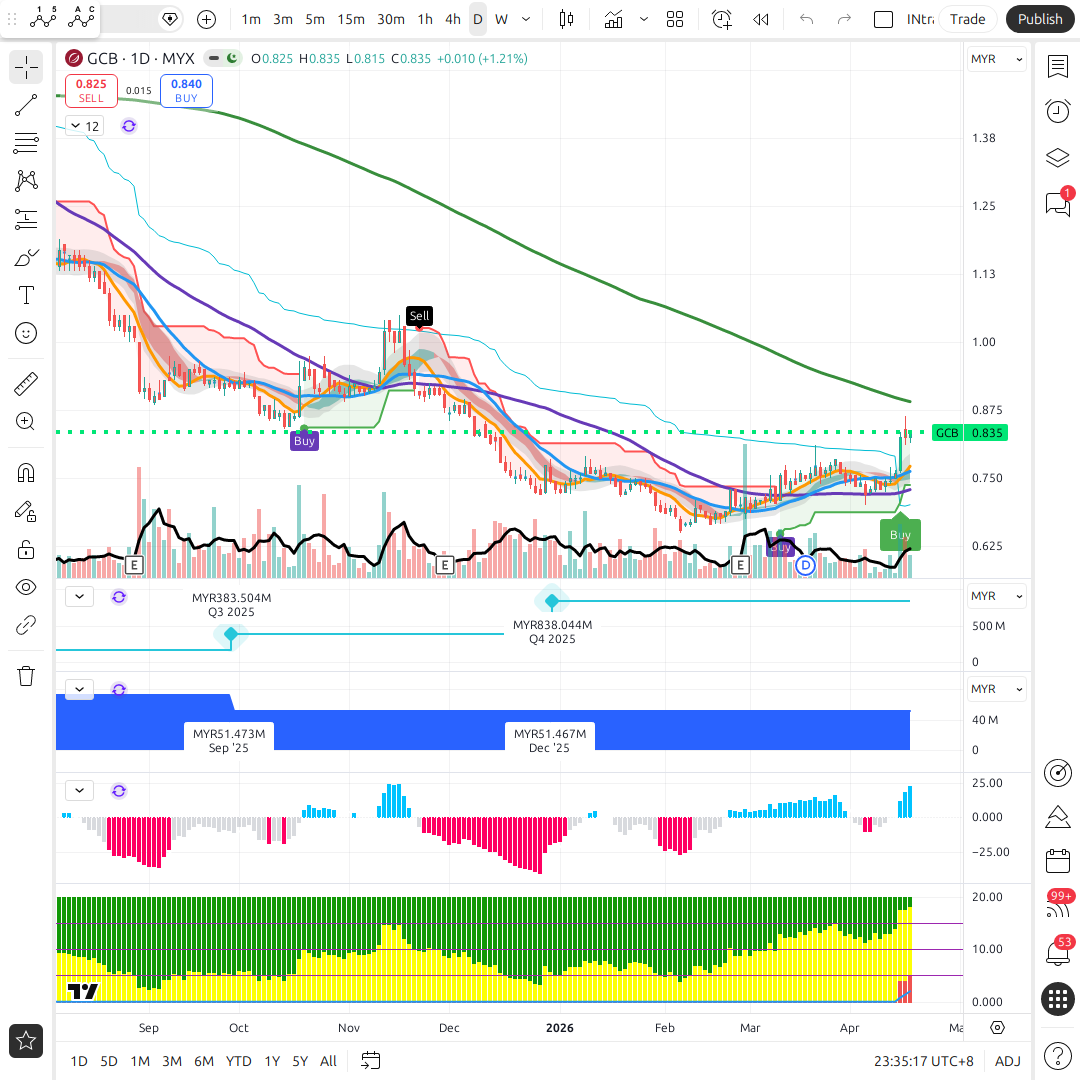Image resolution: width=1080 pixels, height=1080 pixels.
Task: Toggle ADJ adjusted data button
Action: point(1008,1061)
